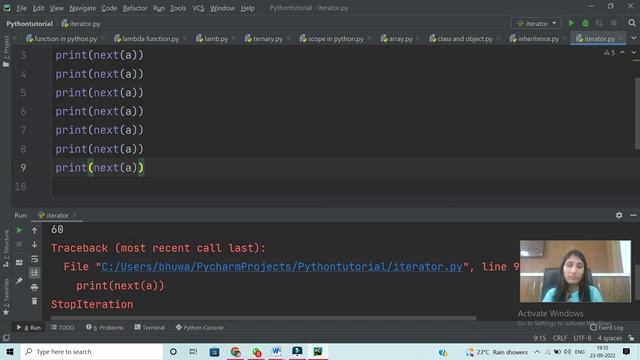The height and width of the screenshot is (360, 640).
Task: Open the Run menu
Action: click(159, 8)
